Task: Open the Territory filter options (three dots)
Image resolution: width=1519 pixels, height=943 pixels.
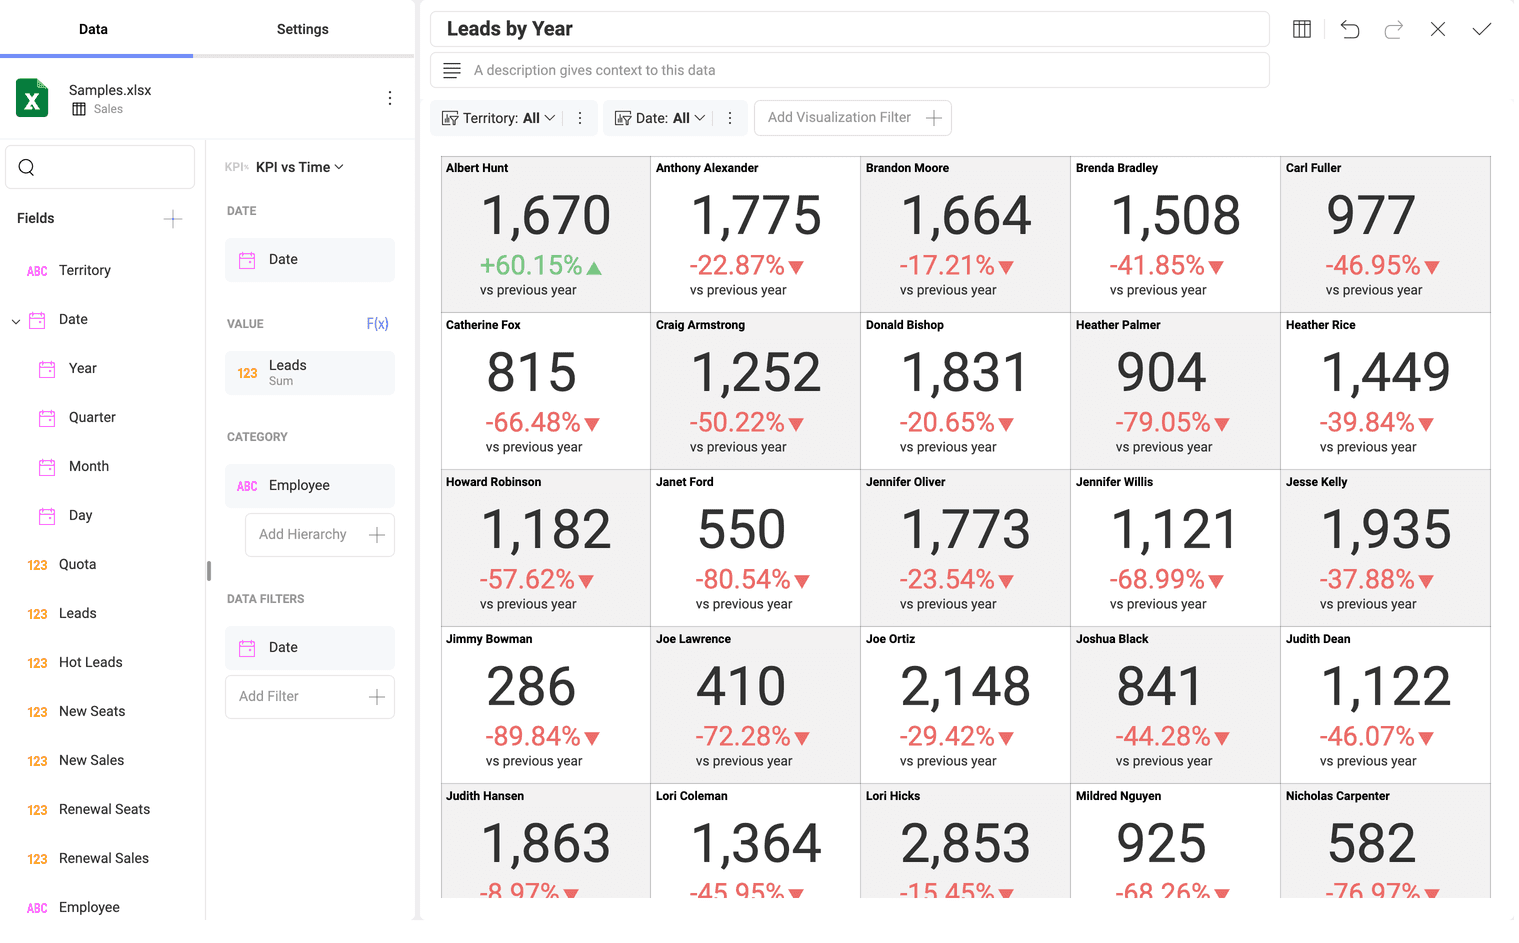Action: click(x=580, y=118)
